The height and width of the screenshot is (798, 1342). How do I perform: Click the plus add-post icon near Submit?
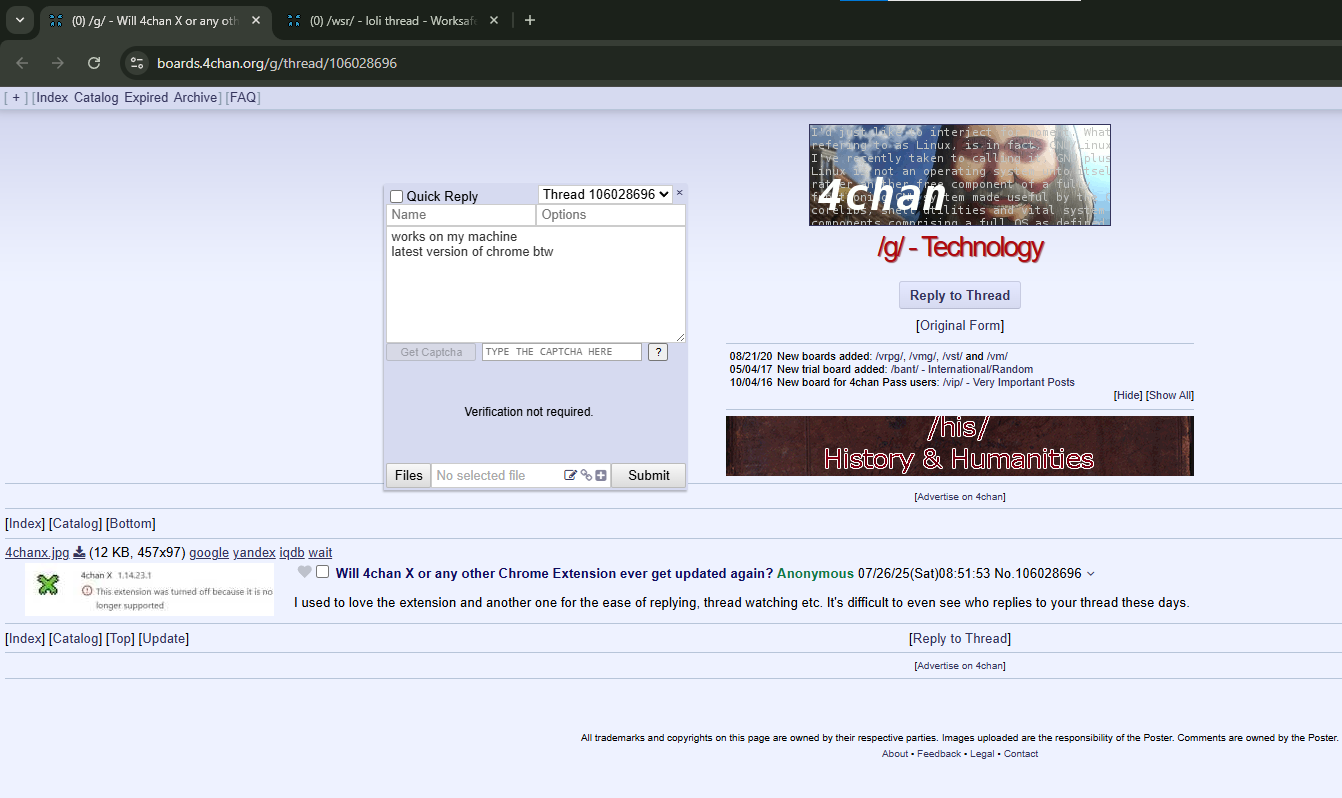tap(601, 476)
